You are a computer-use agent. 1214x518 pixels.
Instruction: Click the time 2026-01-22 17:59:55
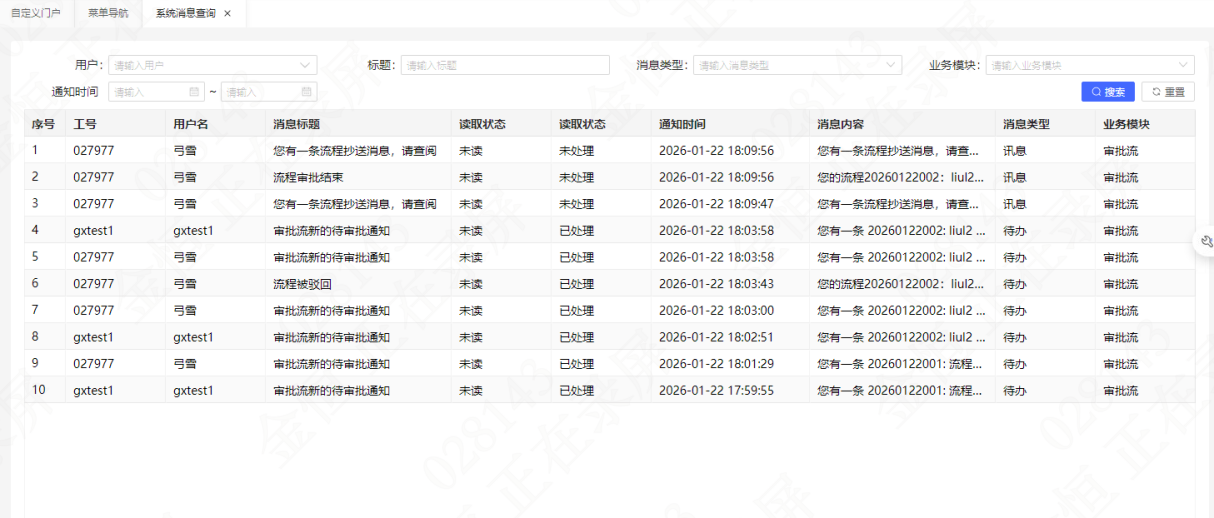pyautogui.click(x=716, y=390)
